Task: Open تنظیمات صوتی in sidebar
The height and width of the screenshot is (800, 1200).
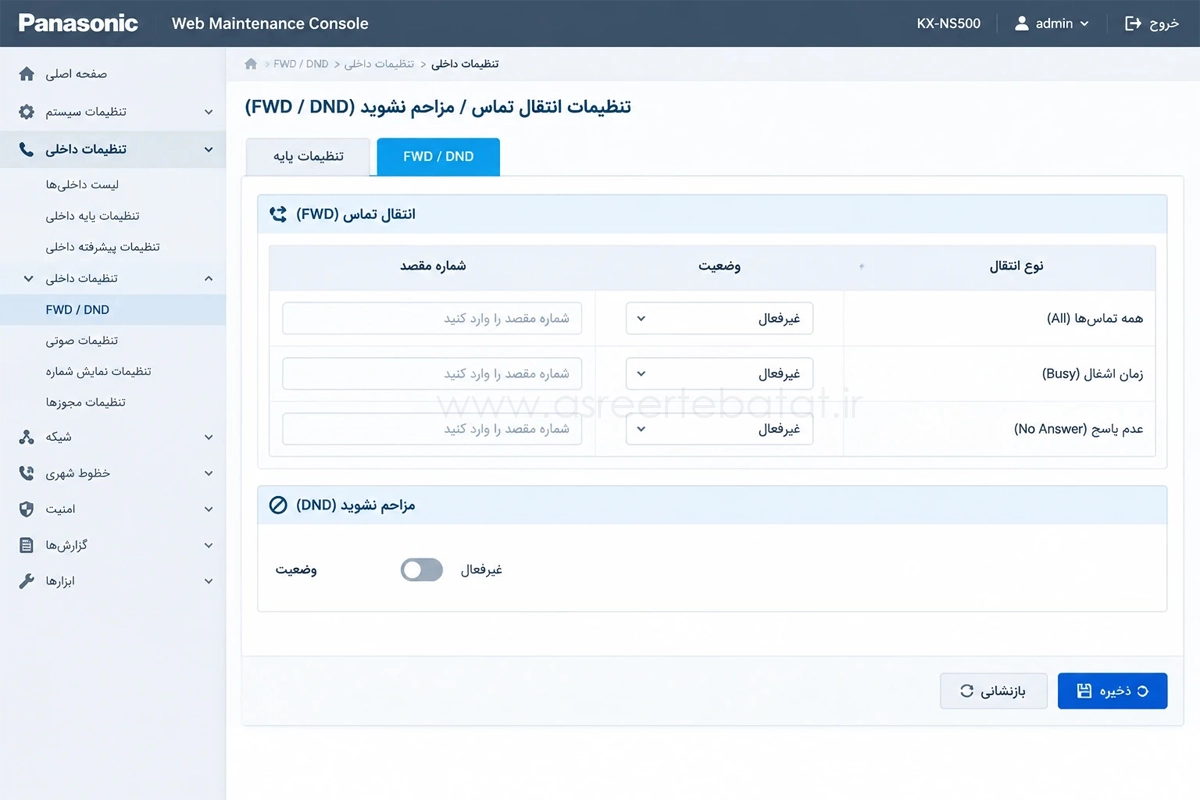Action: pos(82,341)
